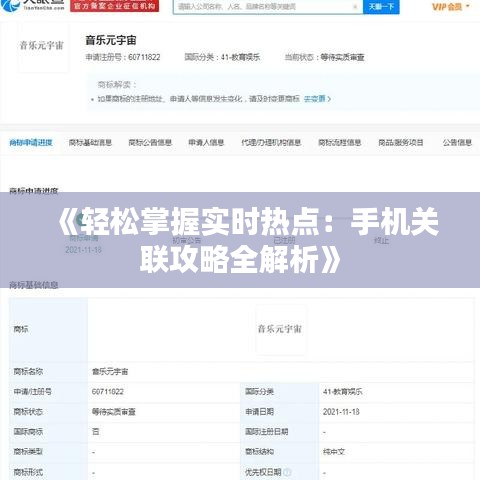
Task: Select 国际分类 41-教育娱乐 header text
Action: 222,57
